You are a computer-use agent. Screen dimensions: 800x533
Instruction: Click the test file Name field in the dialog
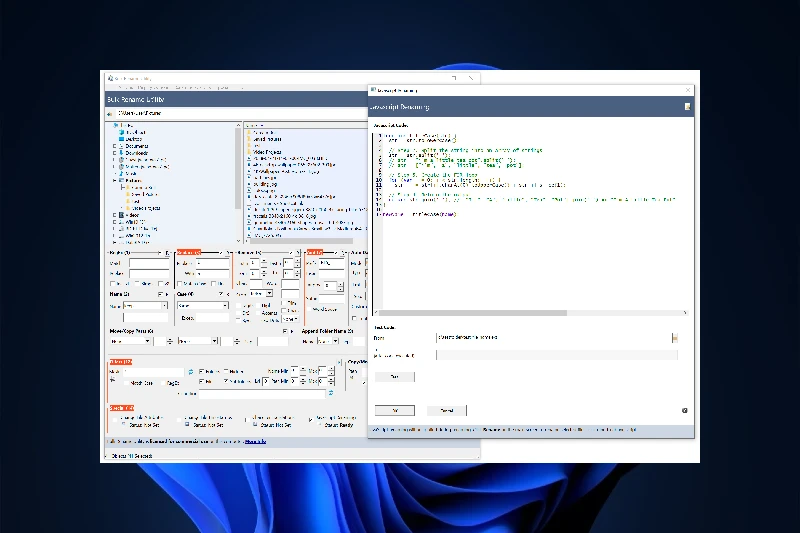tap(554, 338)
